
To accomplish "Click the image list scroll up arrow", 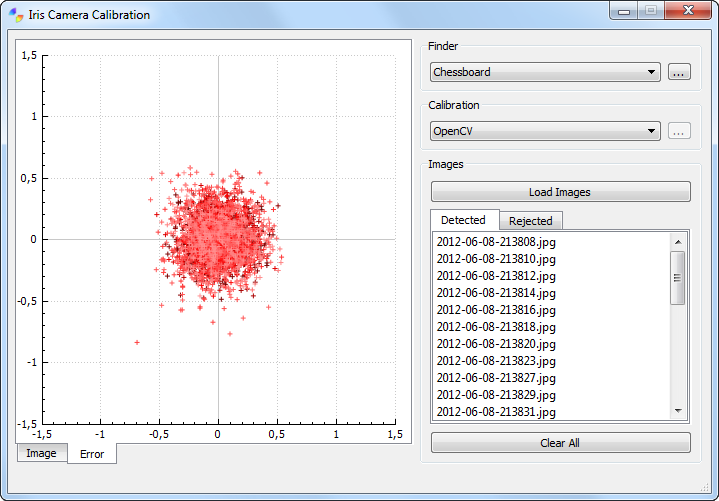I will pos(678,242).
